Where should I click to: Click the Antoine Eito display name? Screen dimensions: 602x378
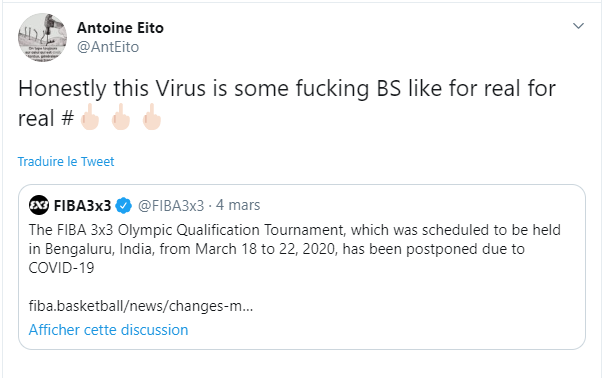tap(120, 28)
